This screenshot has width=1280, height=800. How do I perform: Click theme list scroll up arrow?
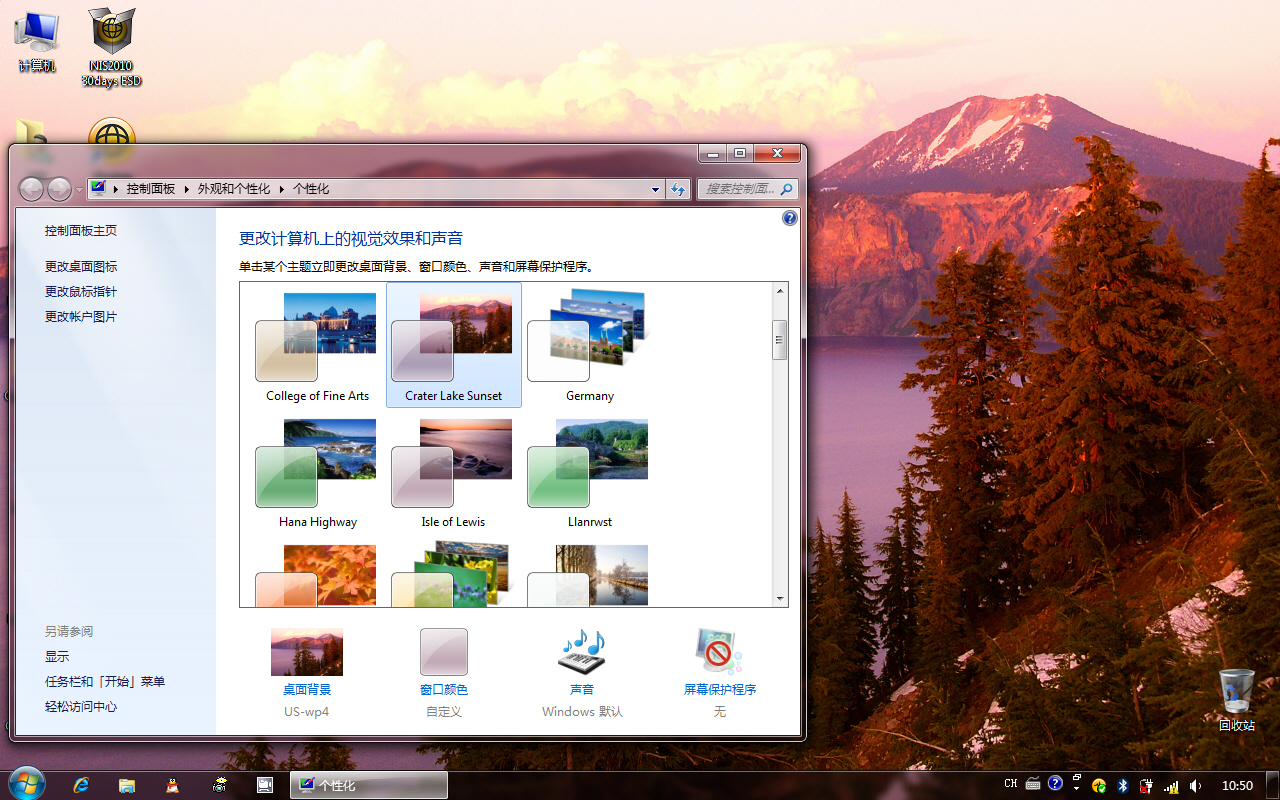(x=780, y=291)
